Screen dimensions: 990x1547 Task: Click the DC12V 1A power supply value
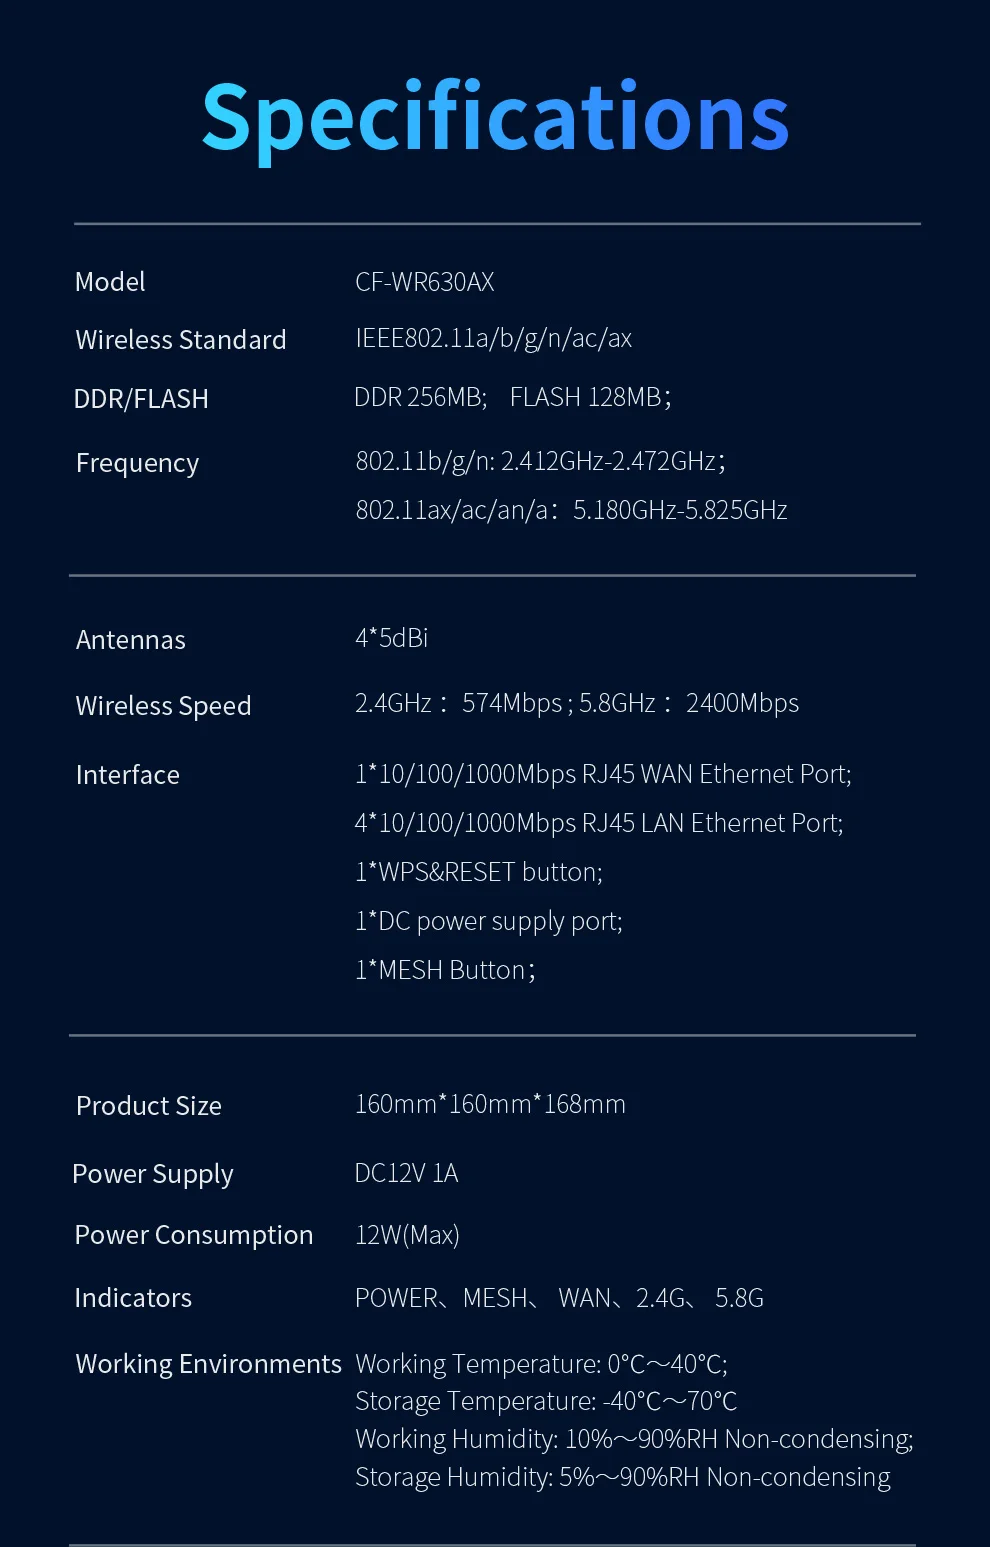pyautogui.click(x=407, y=1173)
